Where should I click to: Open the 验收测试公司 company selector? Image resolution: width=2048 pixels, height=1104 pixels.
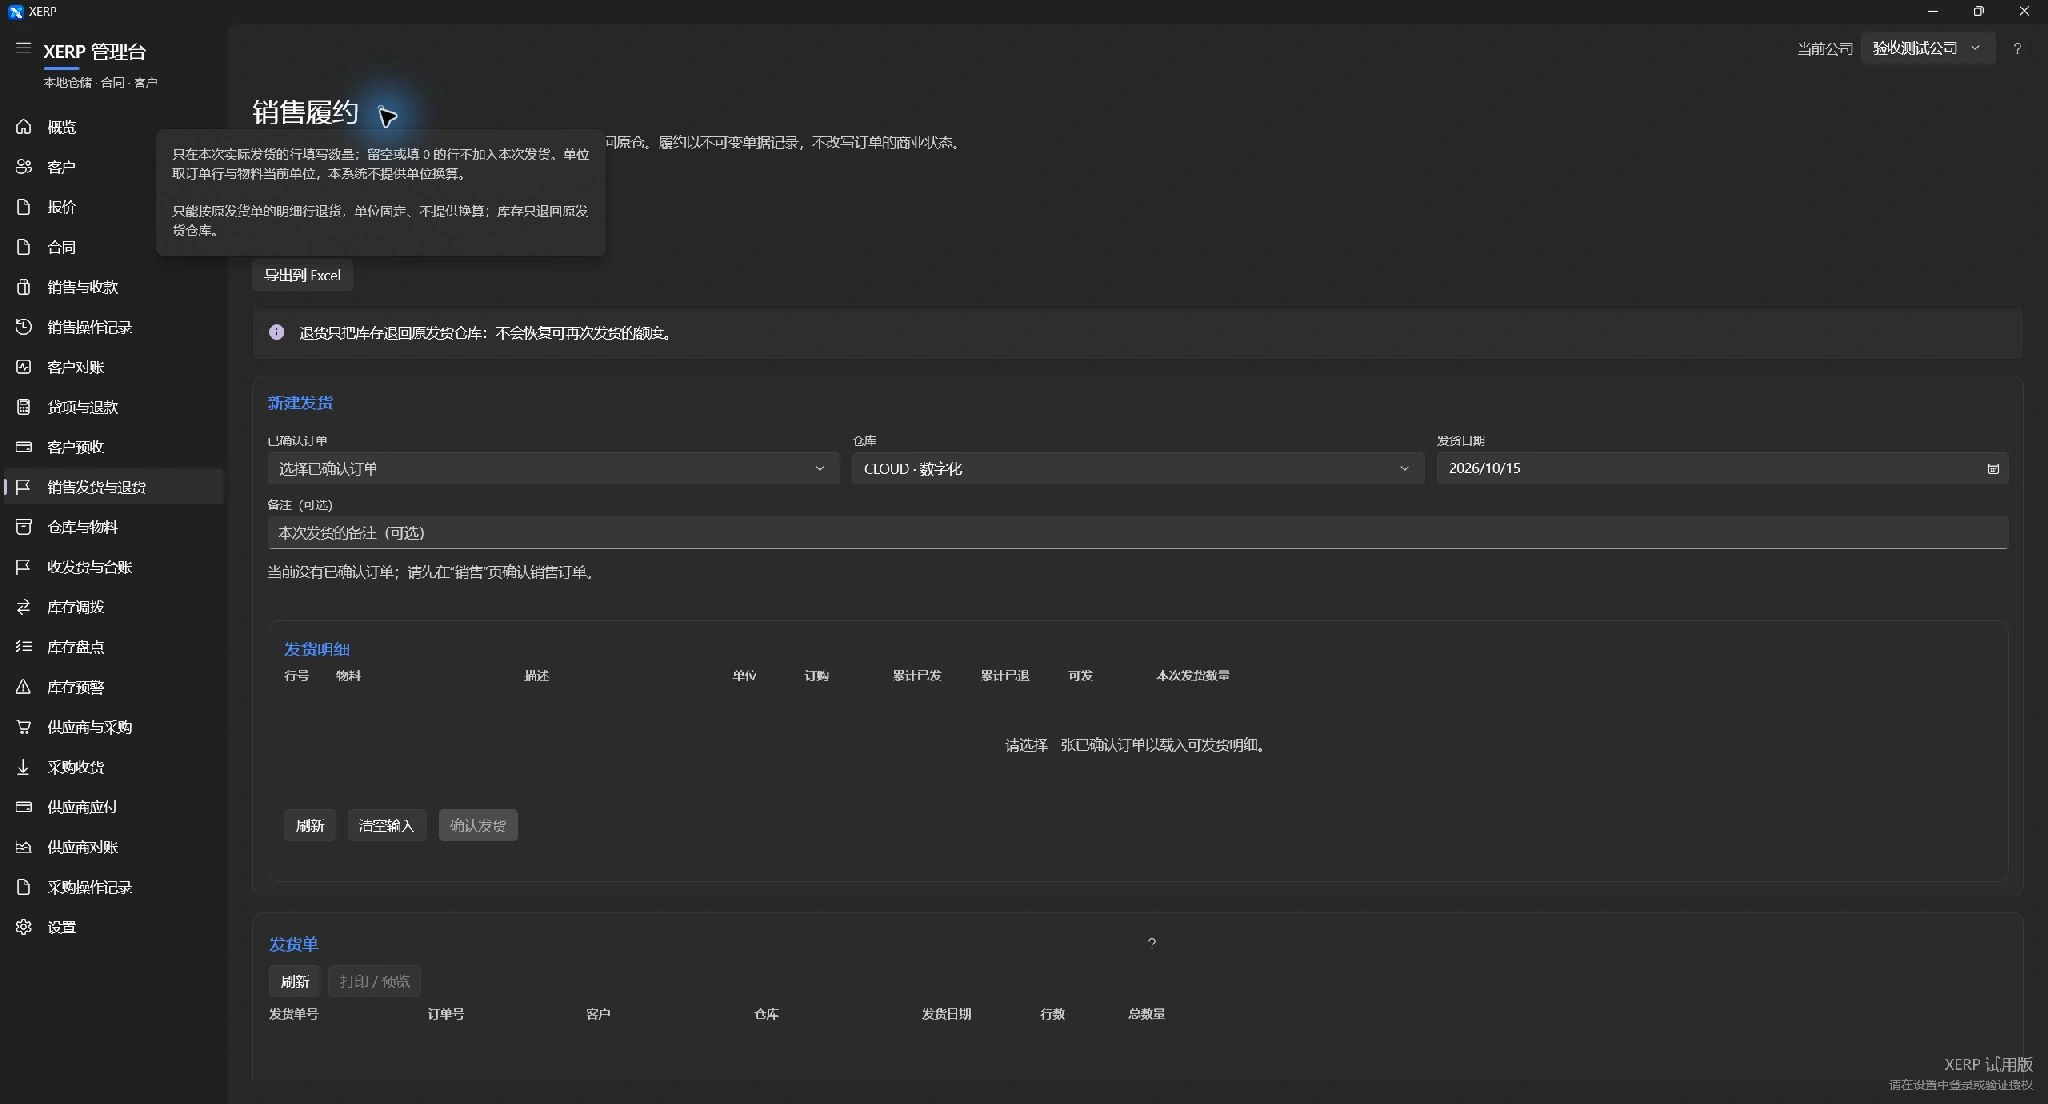[x=1927, y=48]
